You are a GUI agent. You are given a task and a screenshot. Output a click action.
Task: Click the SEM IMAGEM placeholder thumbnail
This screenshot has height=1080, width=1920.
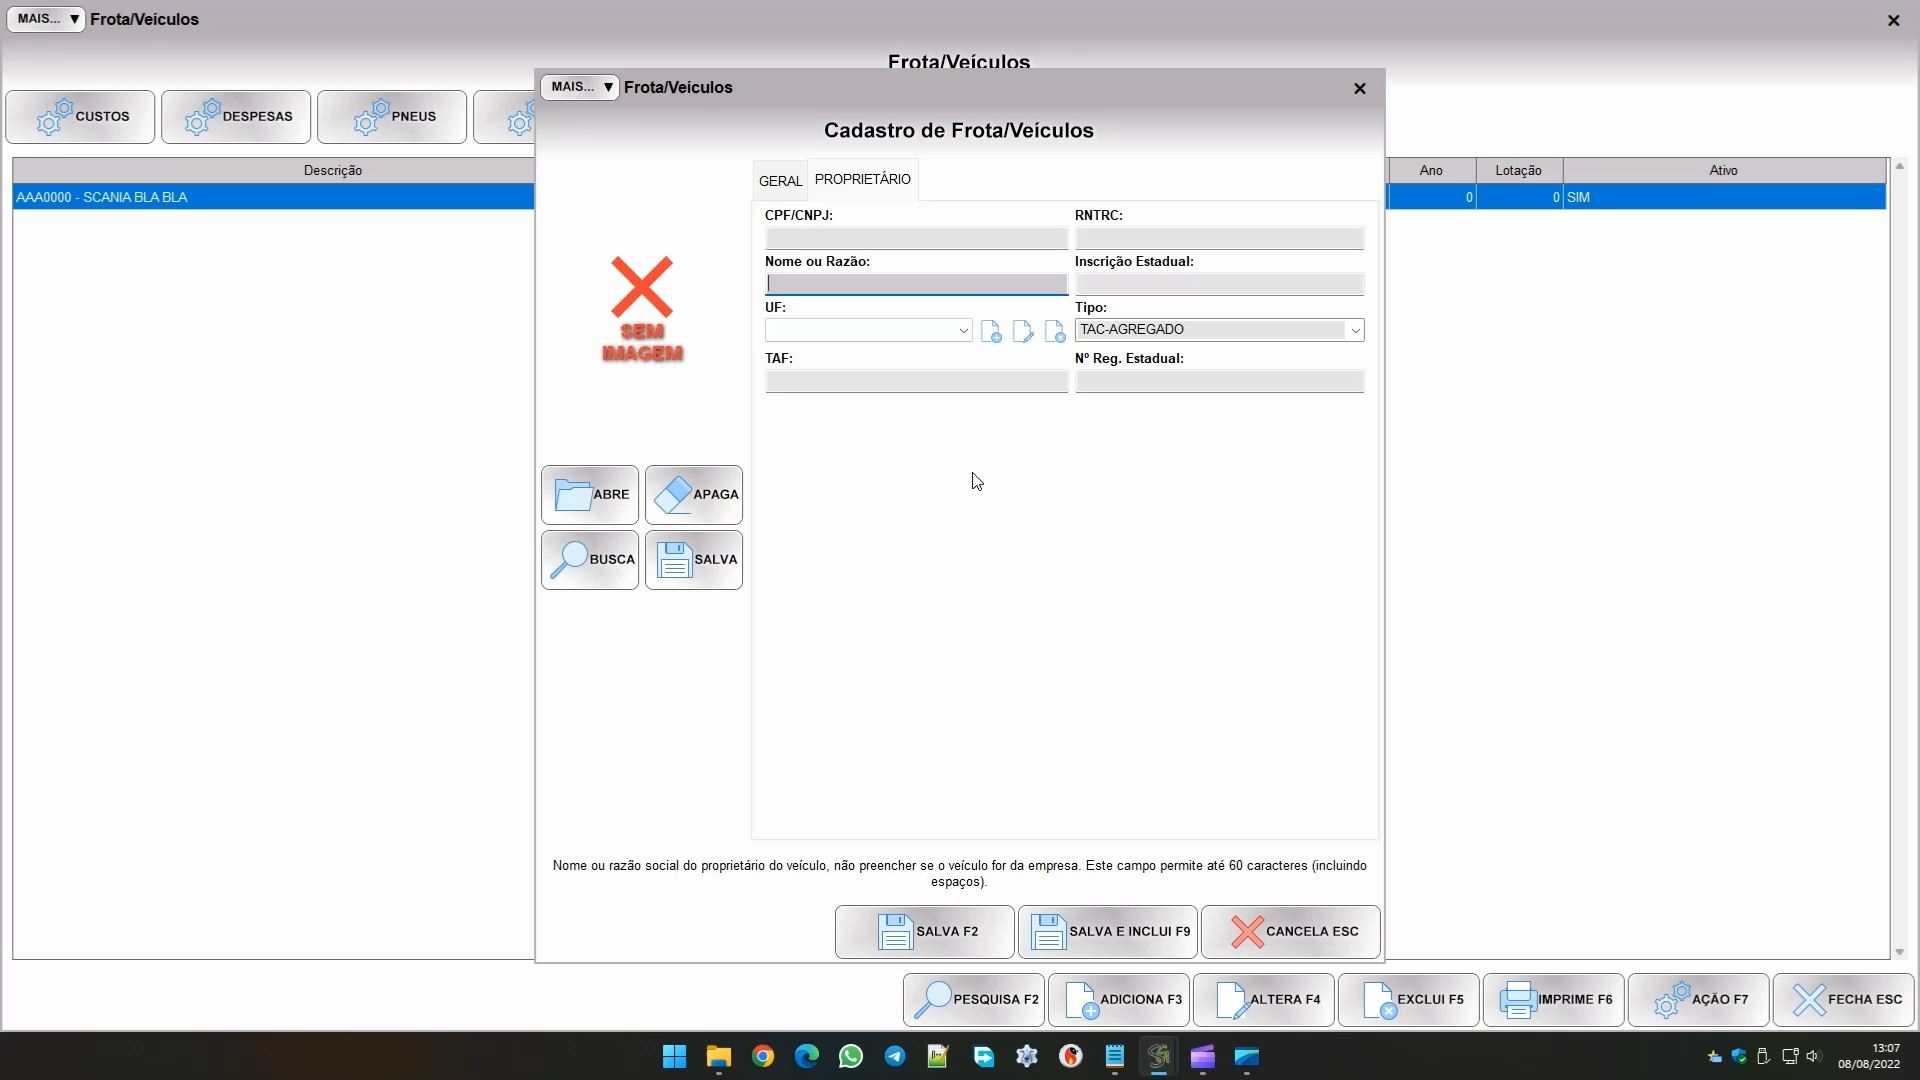click(x=642, y=309)
